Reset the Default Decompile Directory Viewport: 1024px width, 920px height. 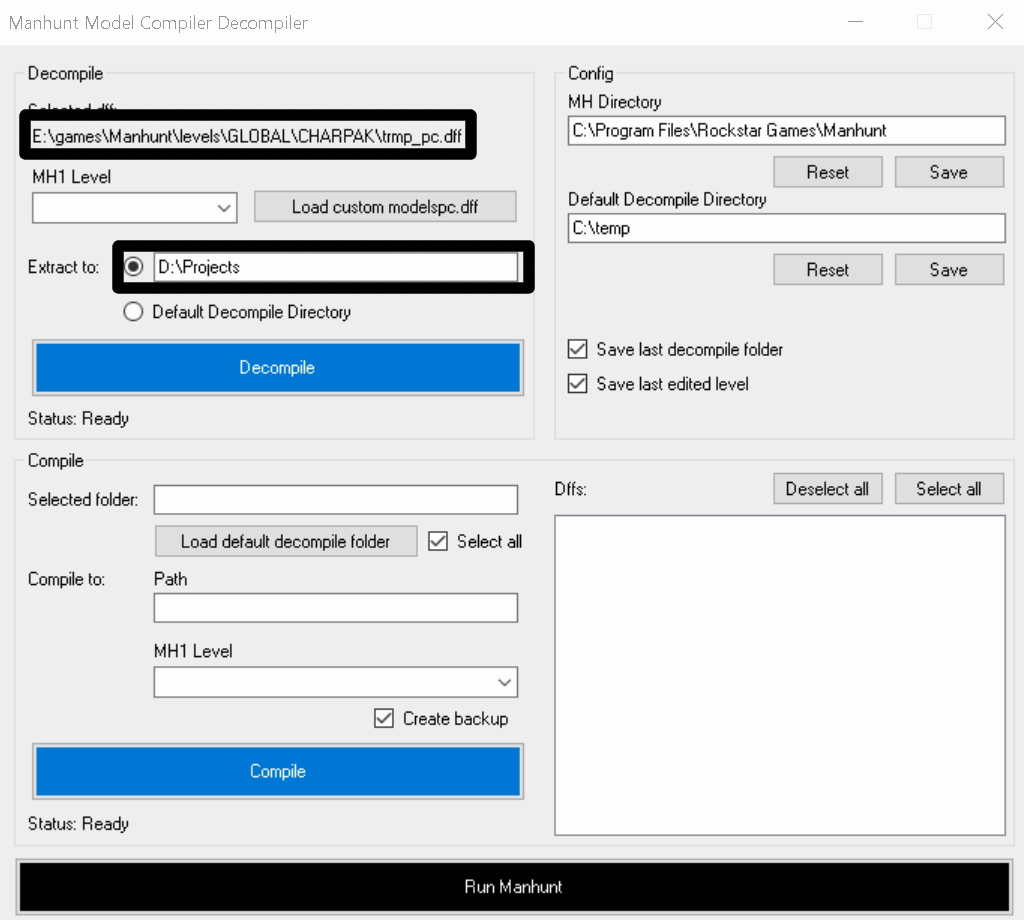pyautogui.click(x=827, y=269)
